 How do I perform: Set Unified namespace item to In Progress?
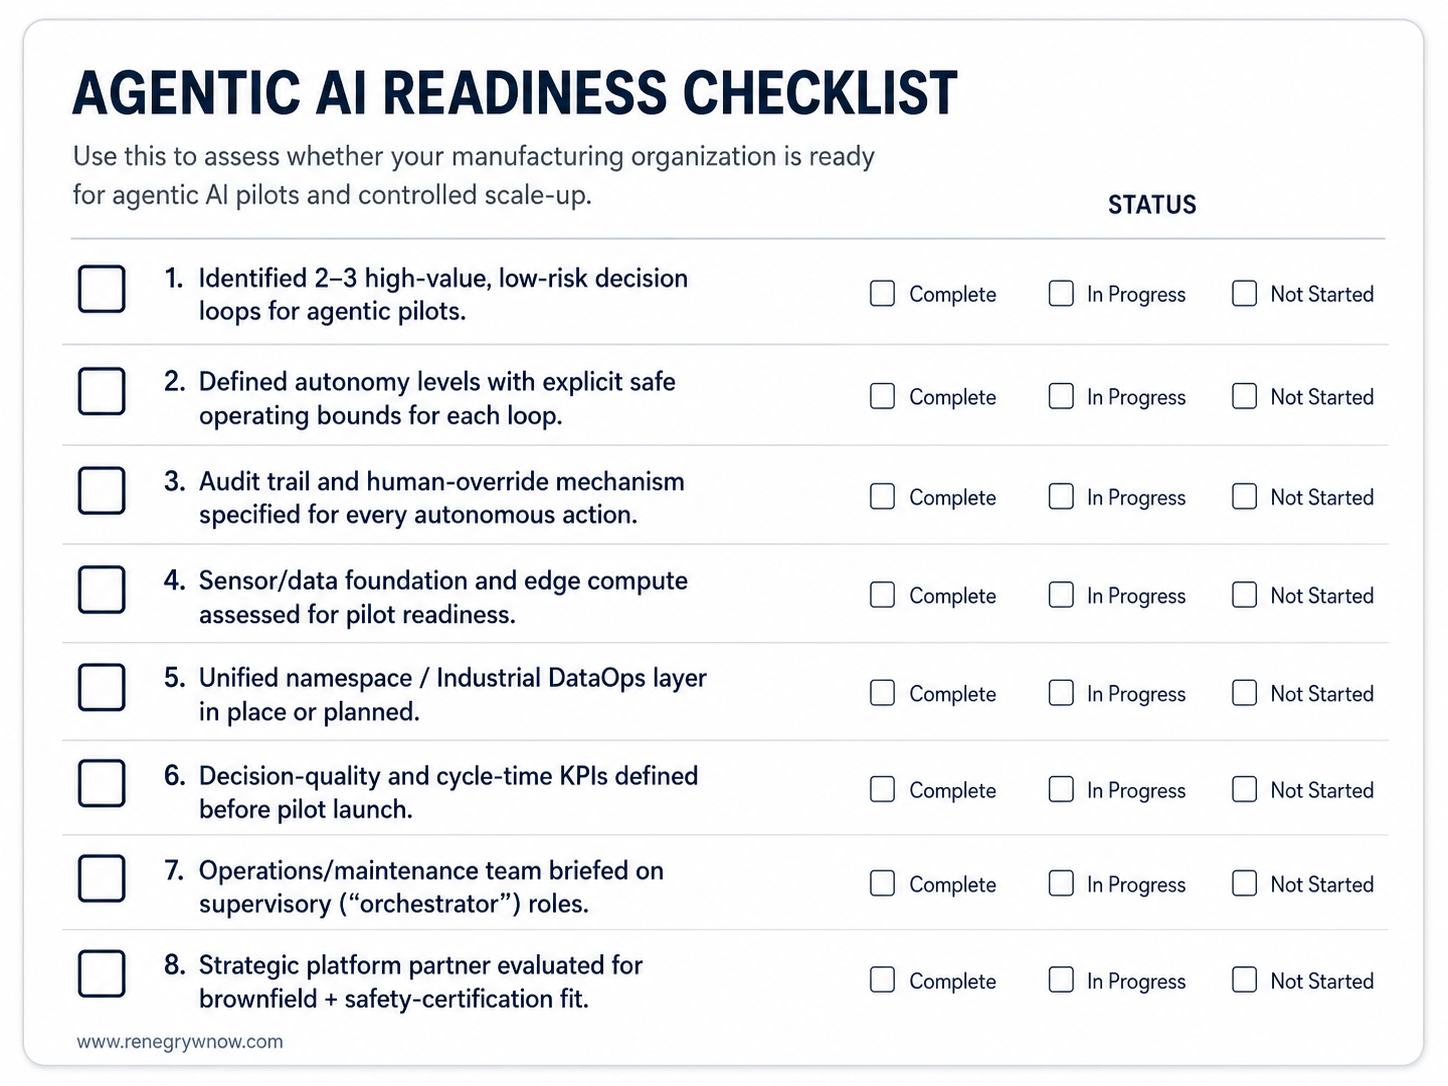click(x=1061, y=693)
